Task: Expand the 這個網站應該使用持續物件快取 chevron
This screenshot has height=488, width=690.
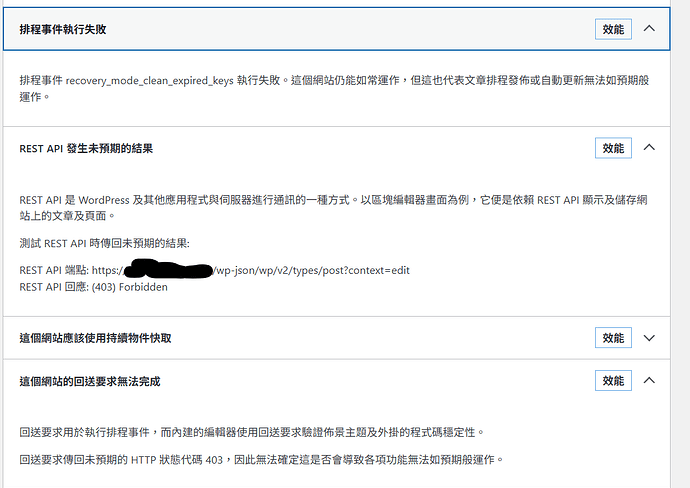Action: point(650,338)
